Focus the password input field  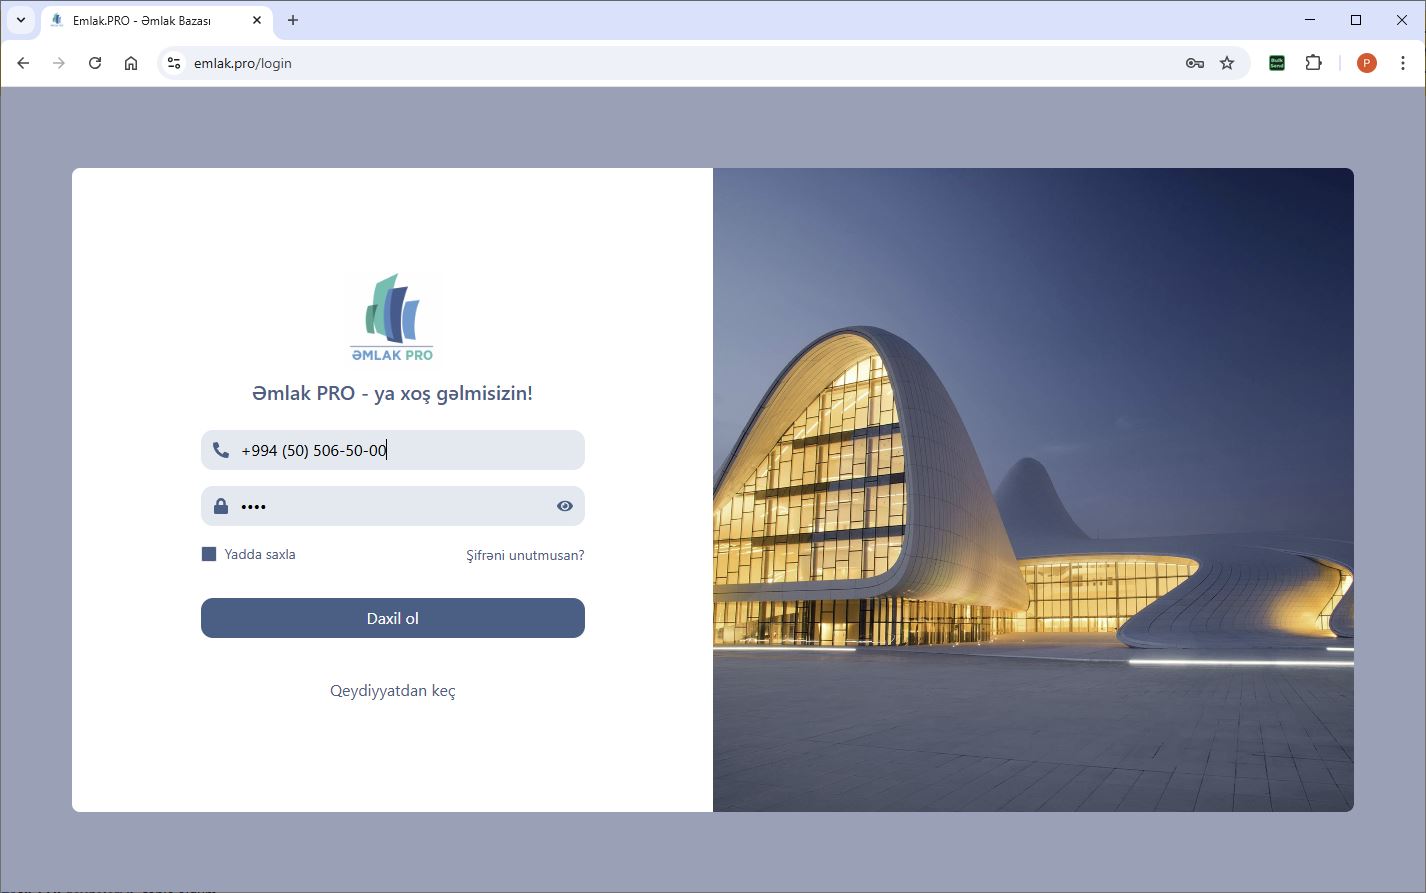pyautogui.click(x=390, y=506)
